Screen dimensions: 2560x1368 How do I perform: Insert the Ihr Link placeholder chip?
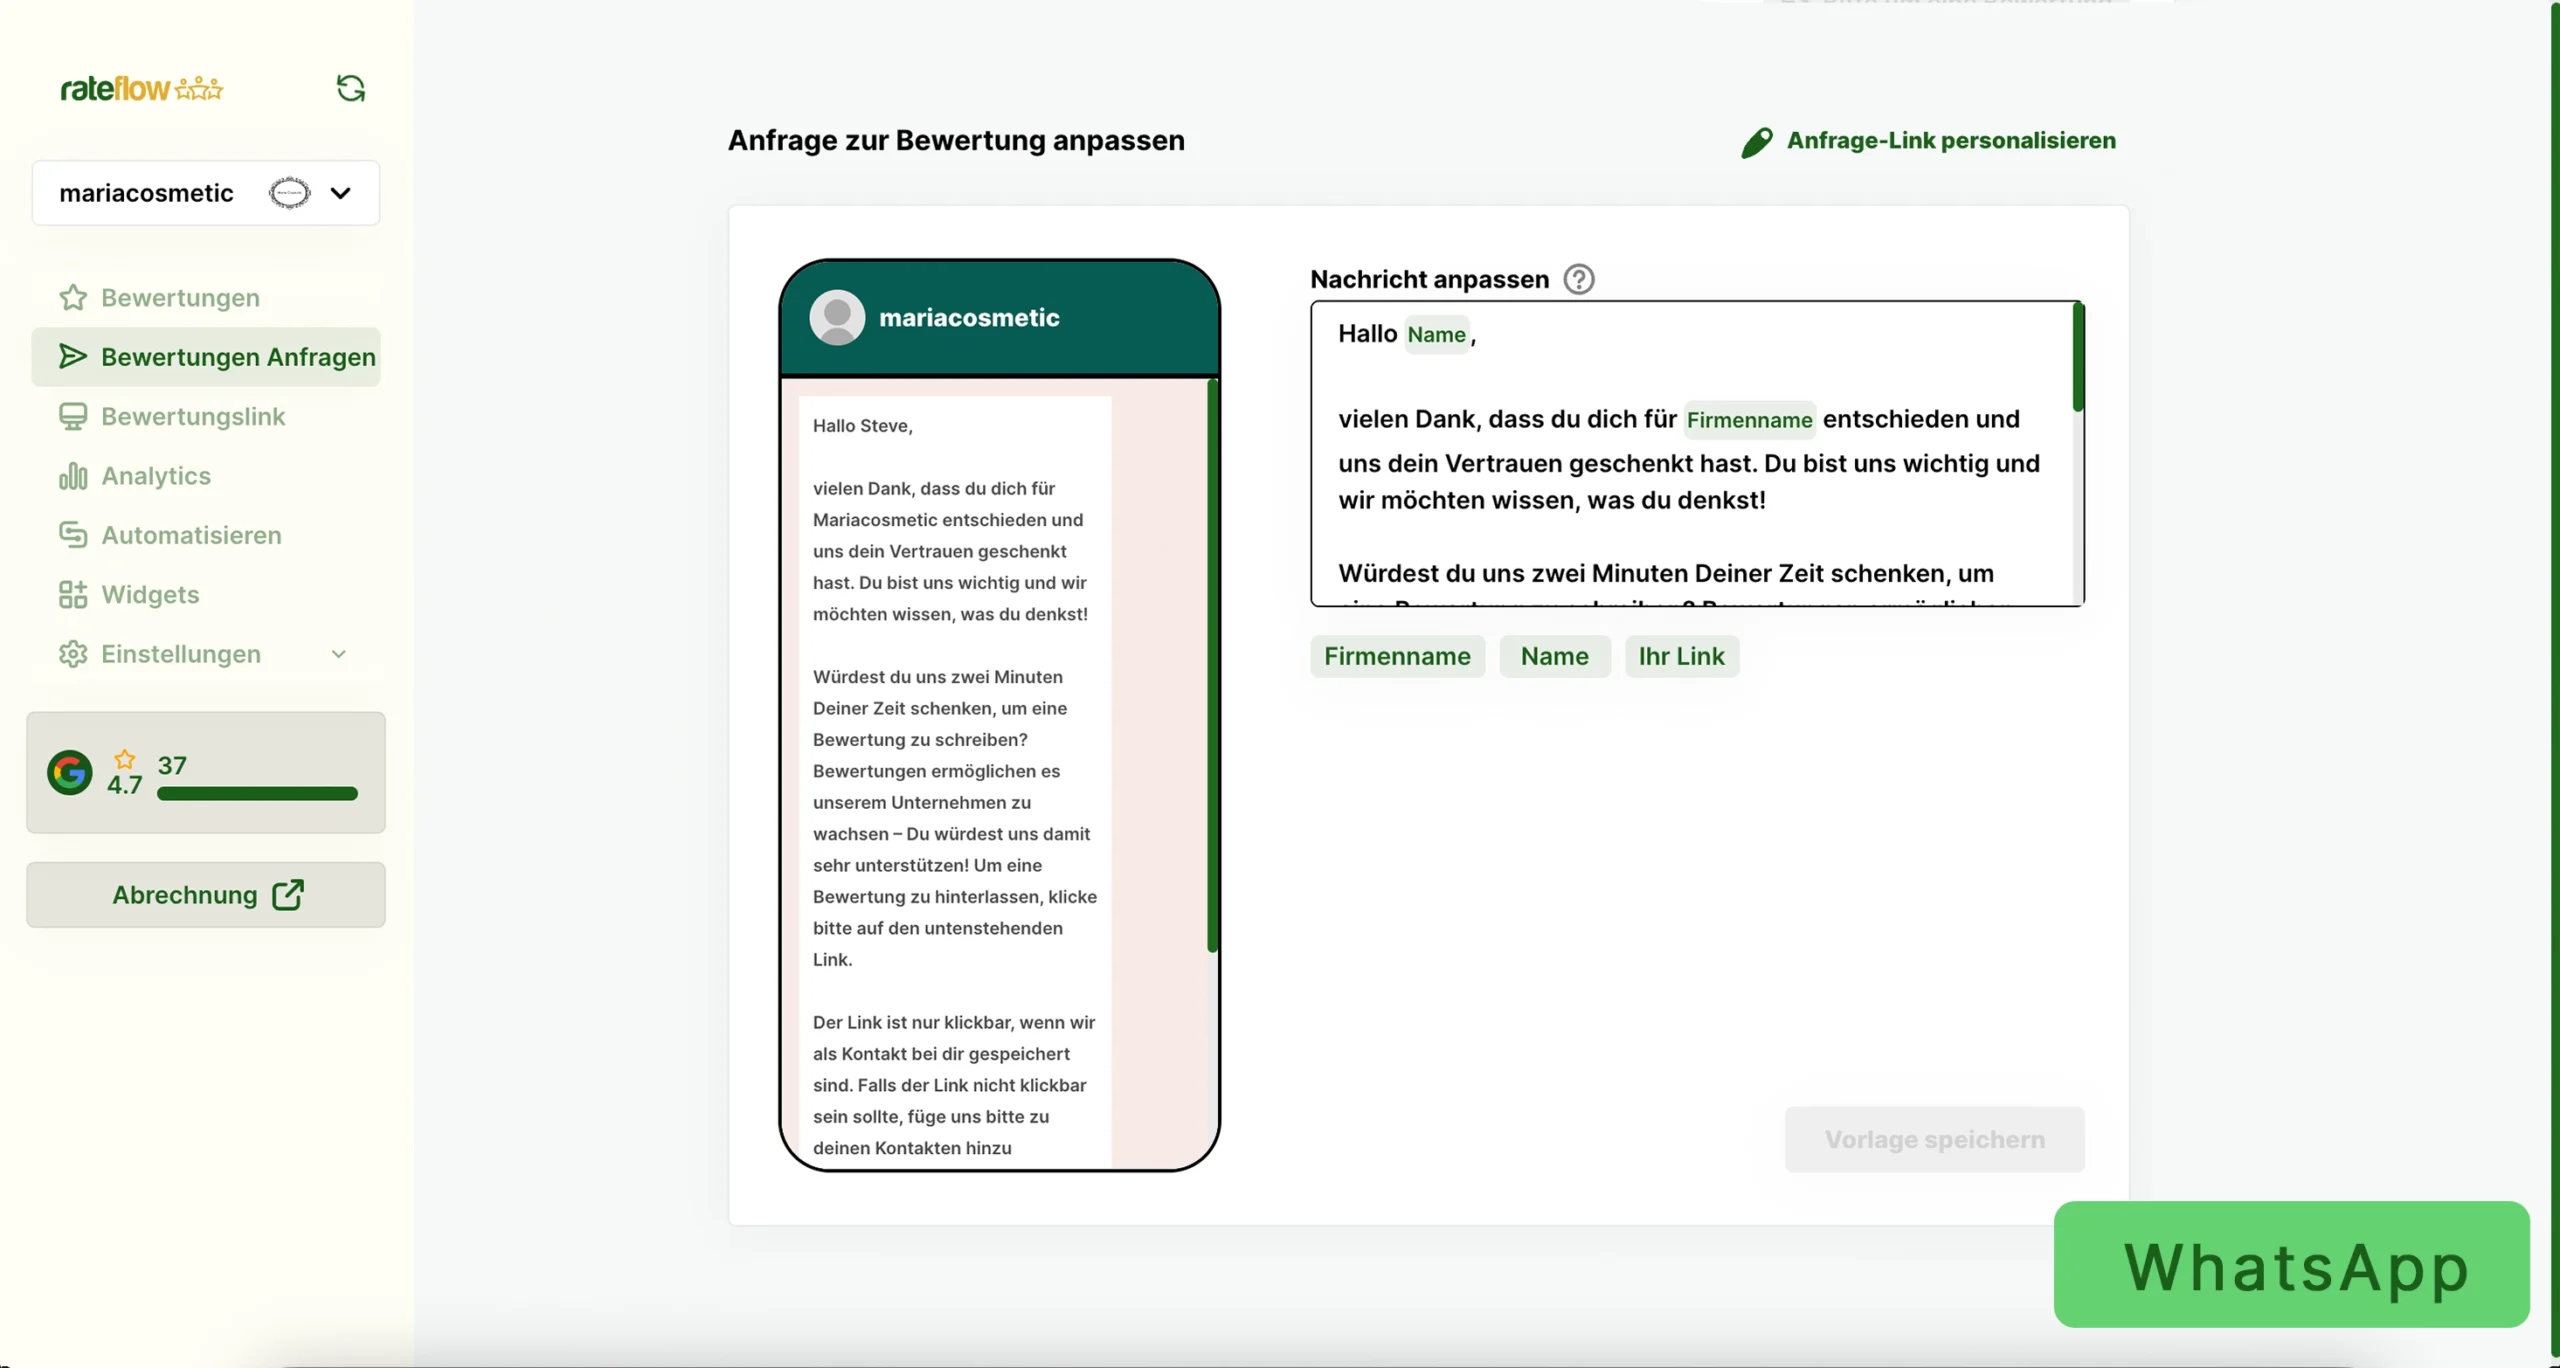(x=1681, y=657)
